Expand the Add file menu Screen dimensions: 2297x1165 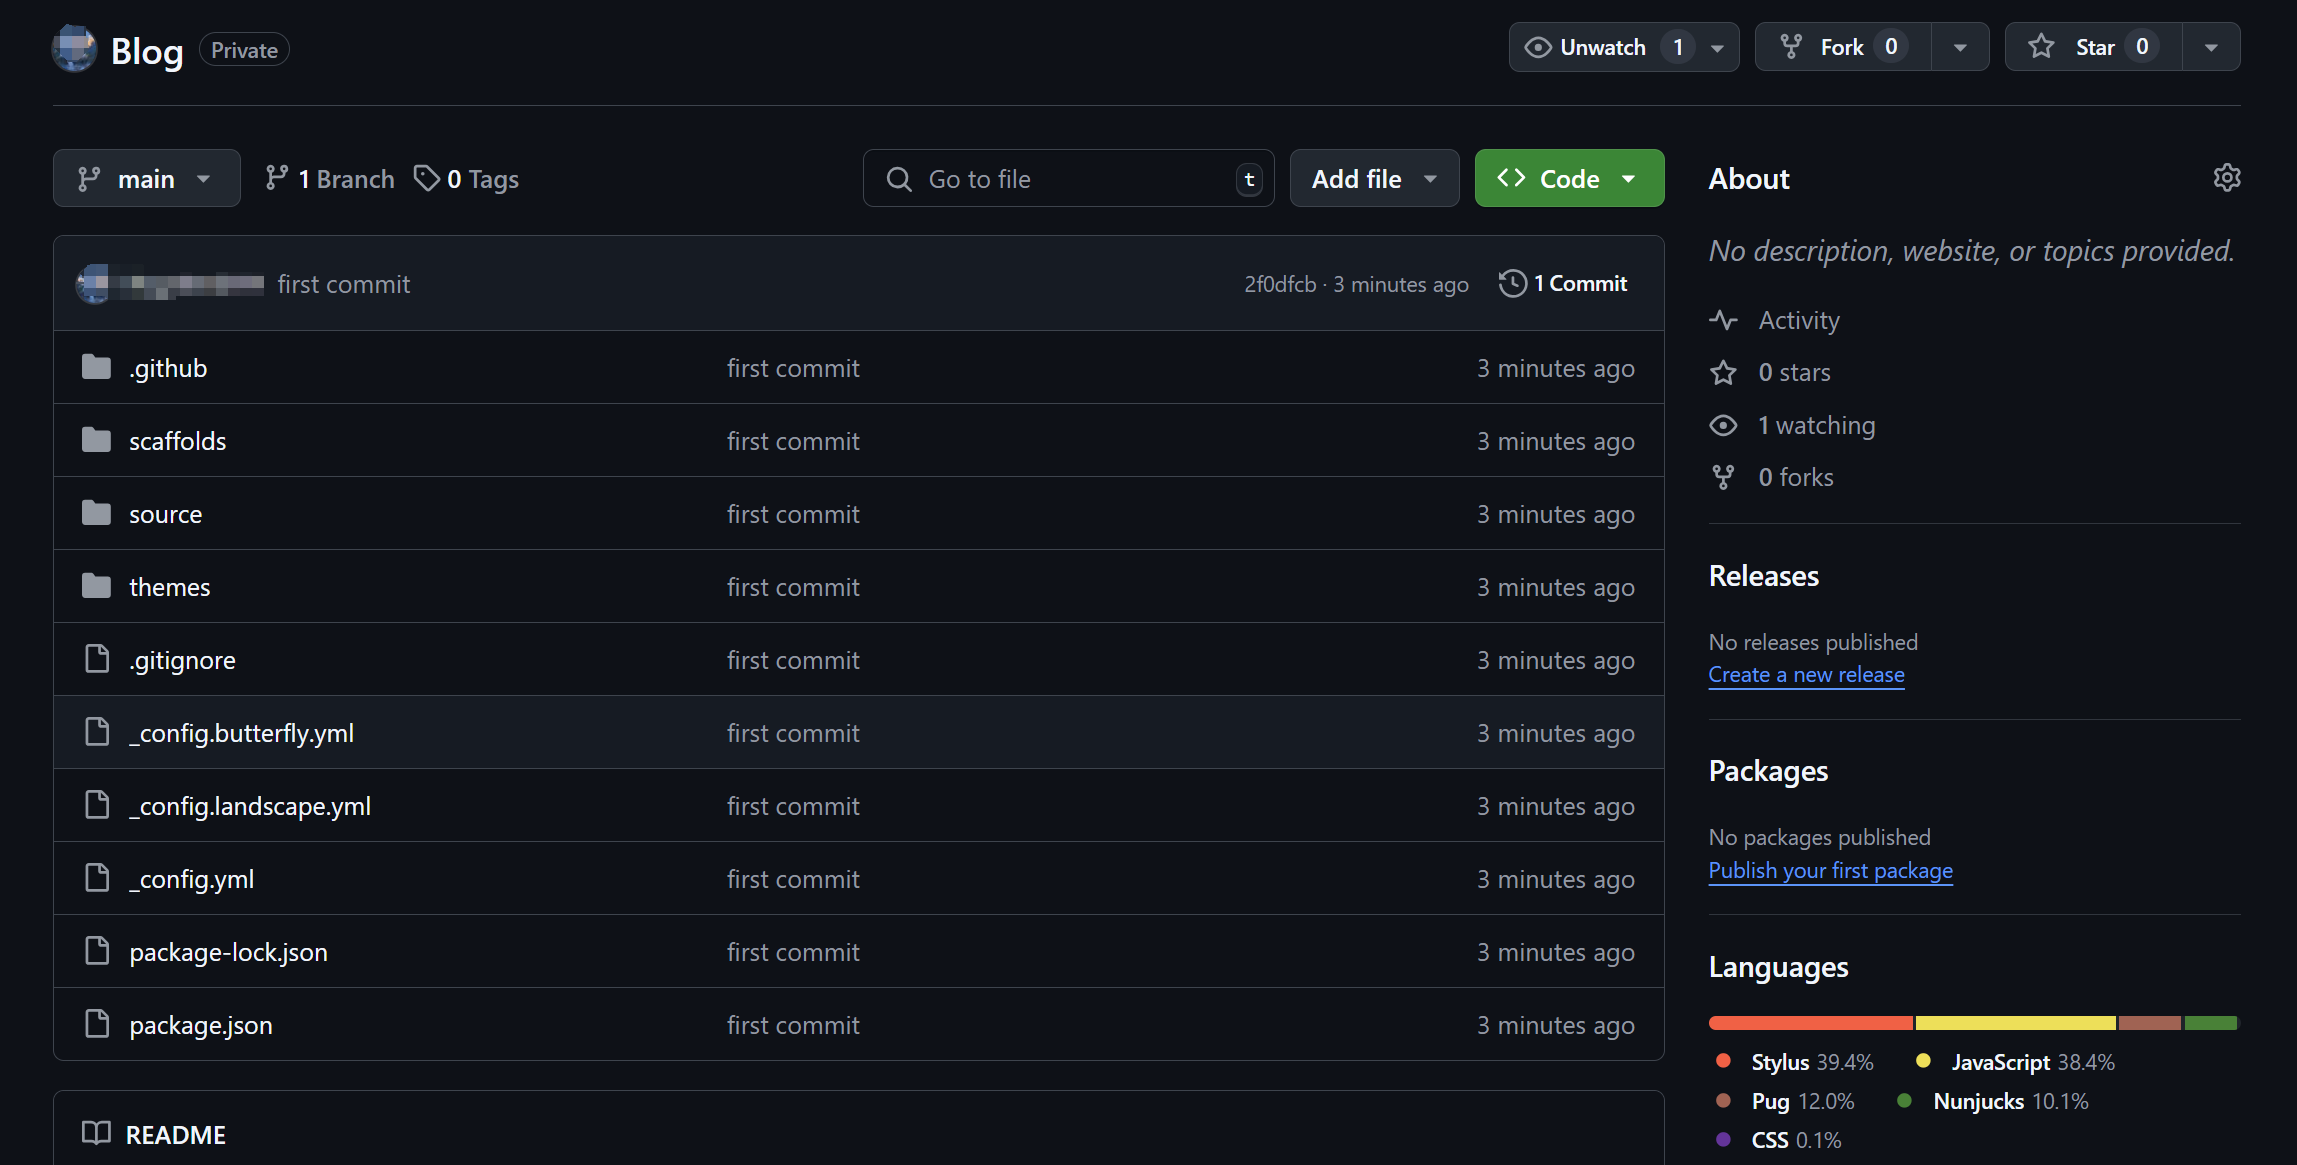[x=1374, y=178]
